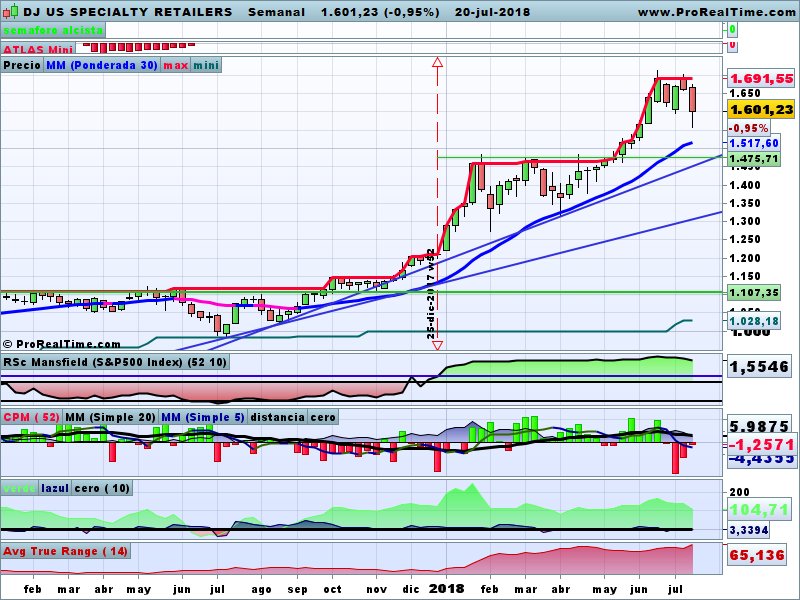This screenshot has width=800, height=600.
Task: Click the value label 3,3394
Action: (749, 530)
